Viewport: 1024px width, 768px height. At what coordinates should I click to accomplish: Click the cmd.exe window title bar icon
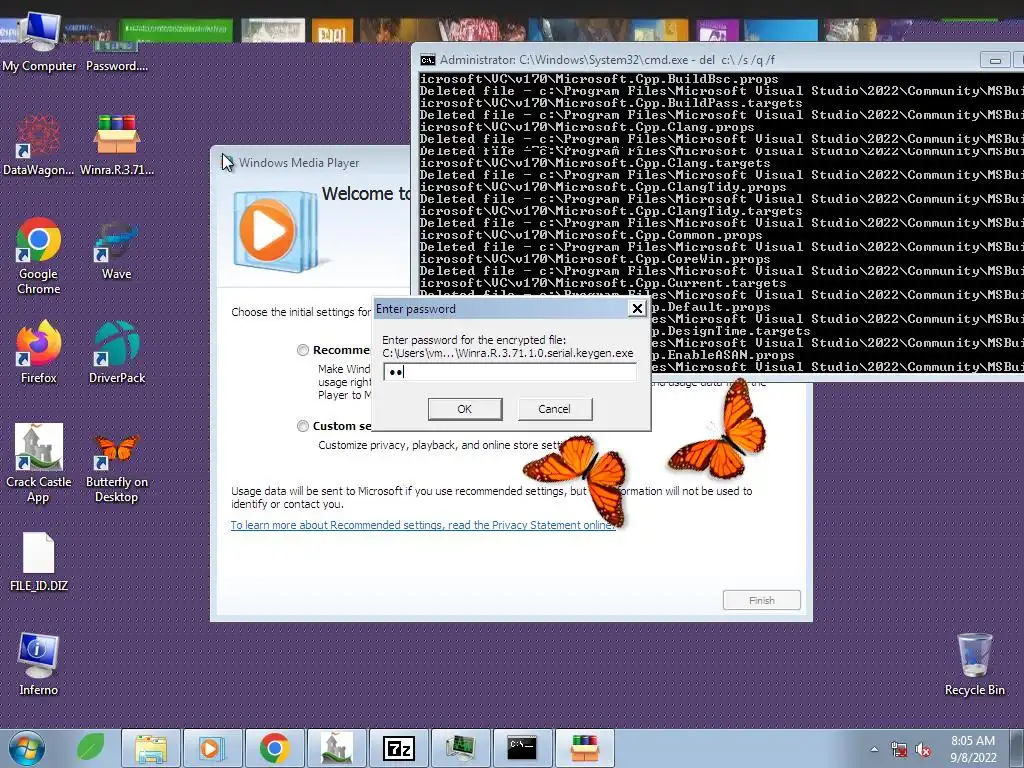tap(428, 60)
